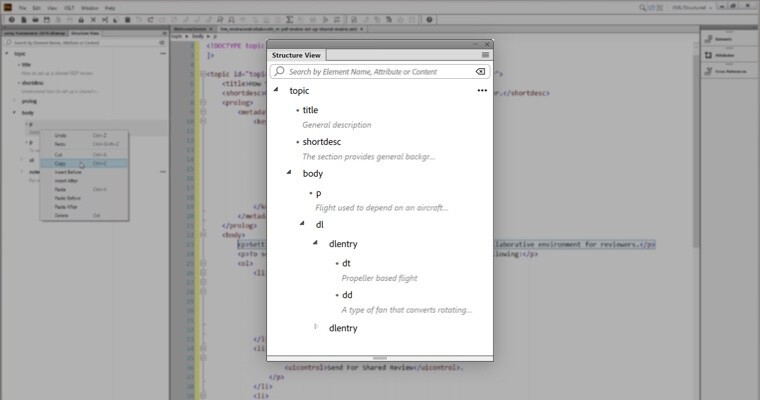
Task: Choose Paste After in the context menu
Action: click(x=84, y=207)
